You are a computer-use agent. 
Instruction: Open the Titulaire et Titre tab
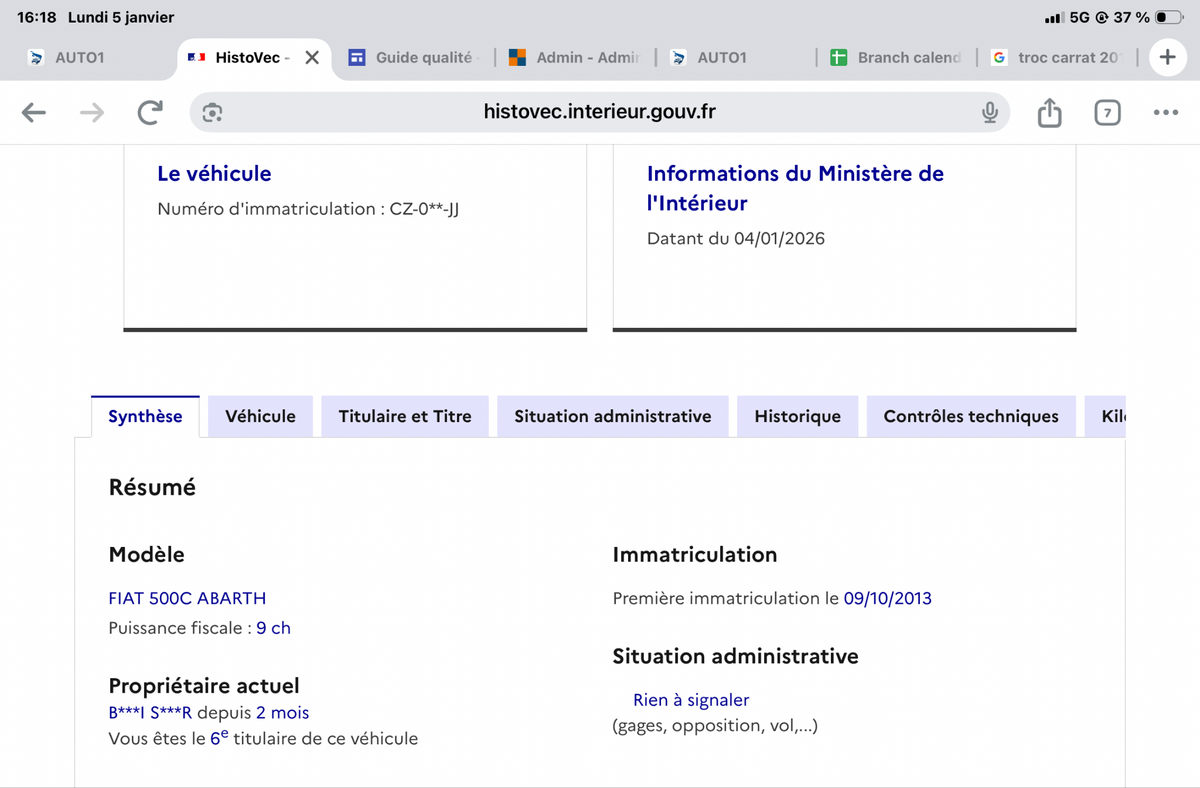click(x=405, y=417)
